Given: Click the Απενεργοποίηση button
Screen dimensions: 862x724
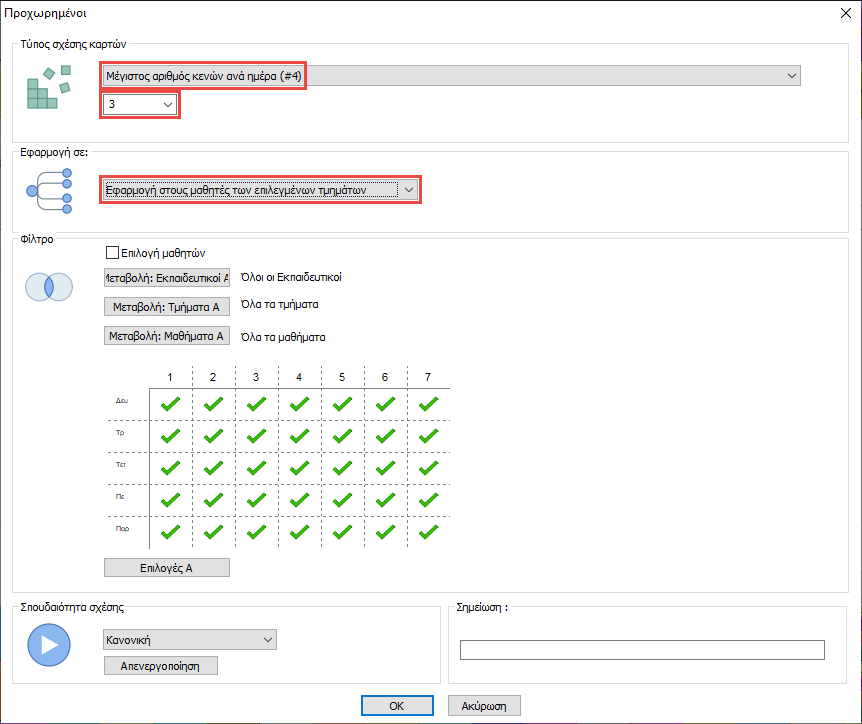Looking at the screenshot, I should coord(160,665).
